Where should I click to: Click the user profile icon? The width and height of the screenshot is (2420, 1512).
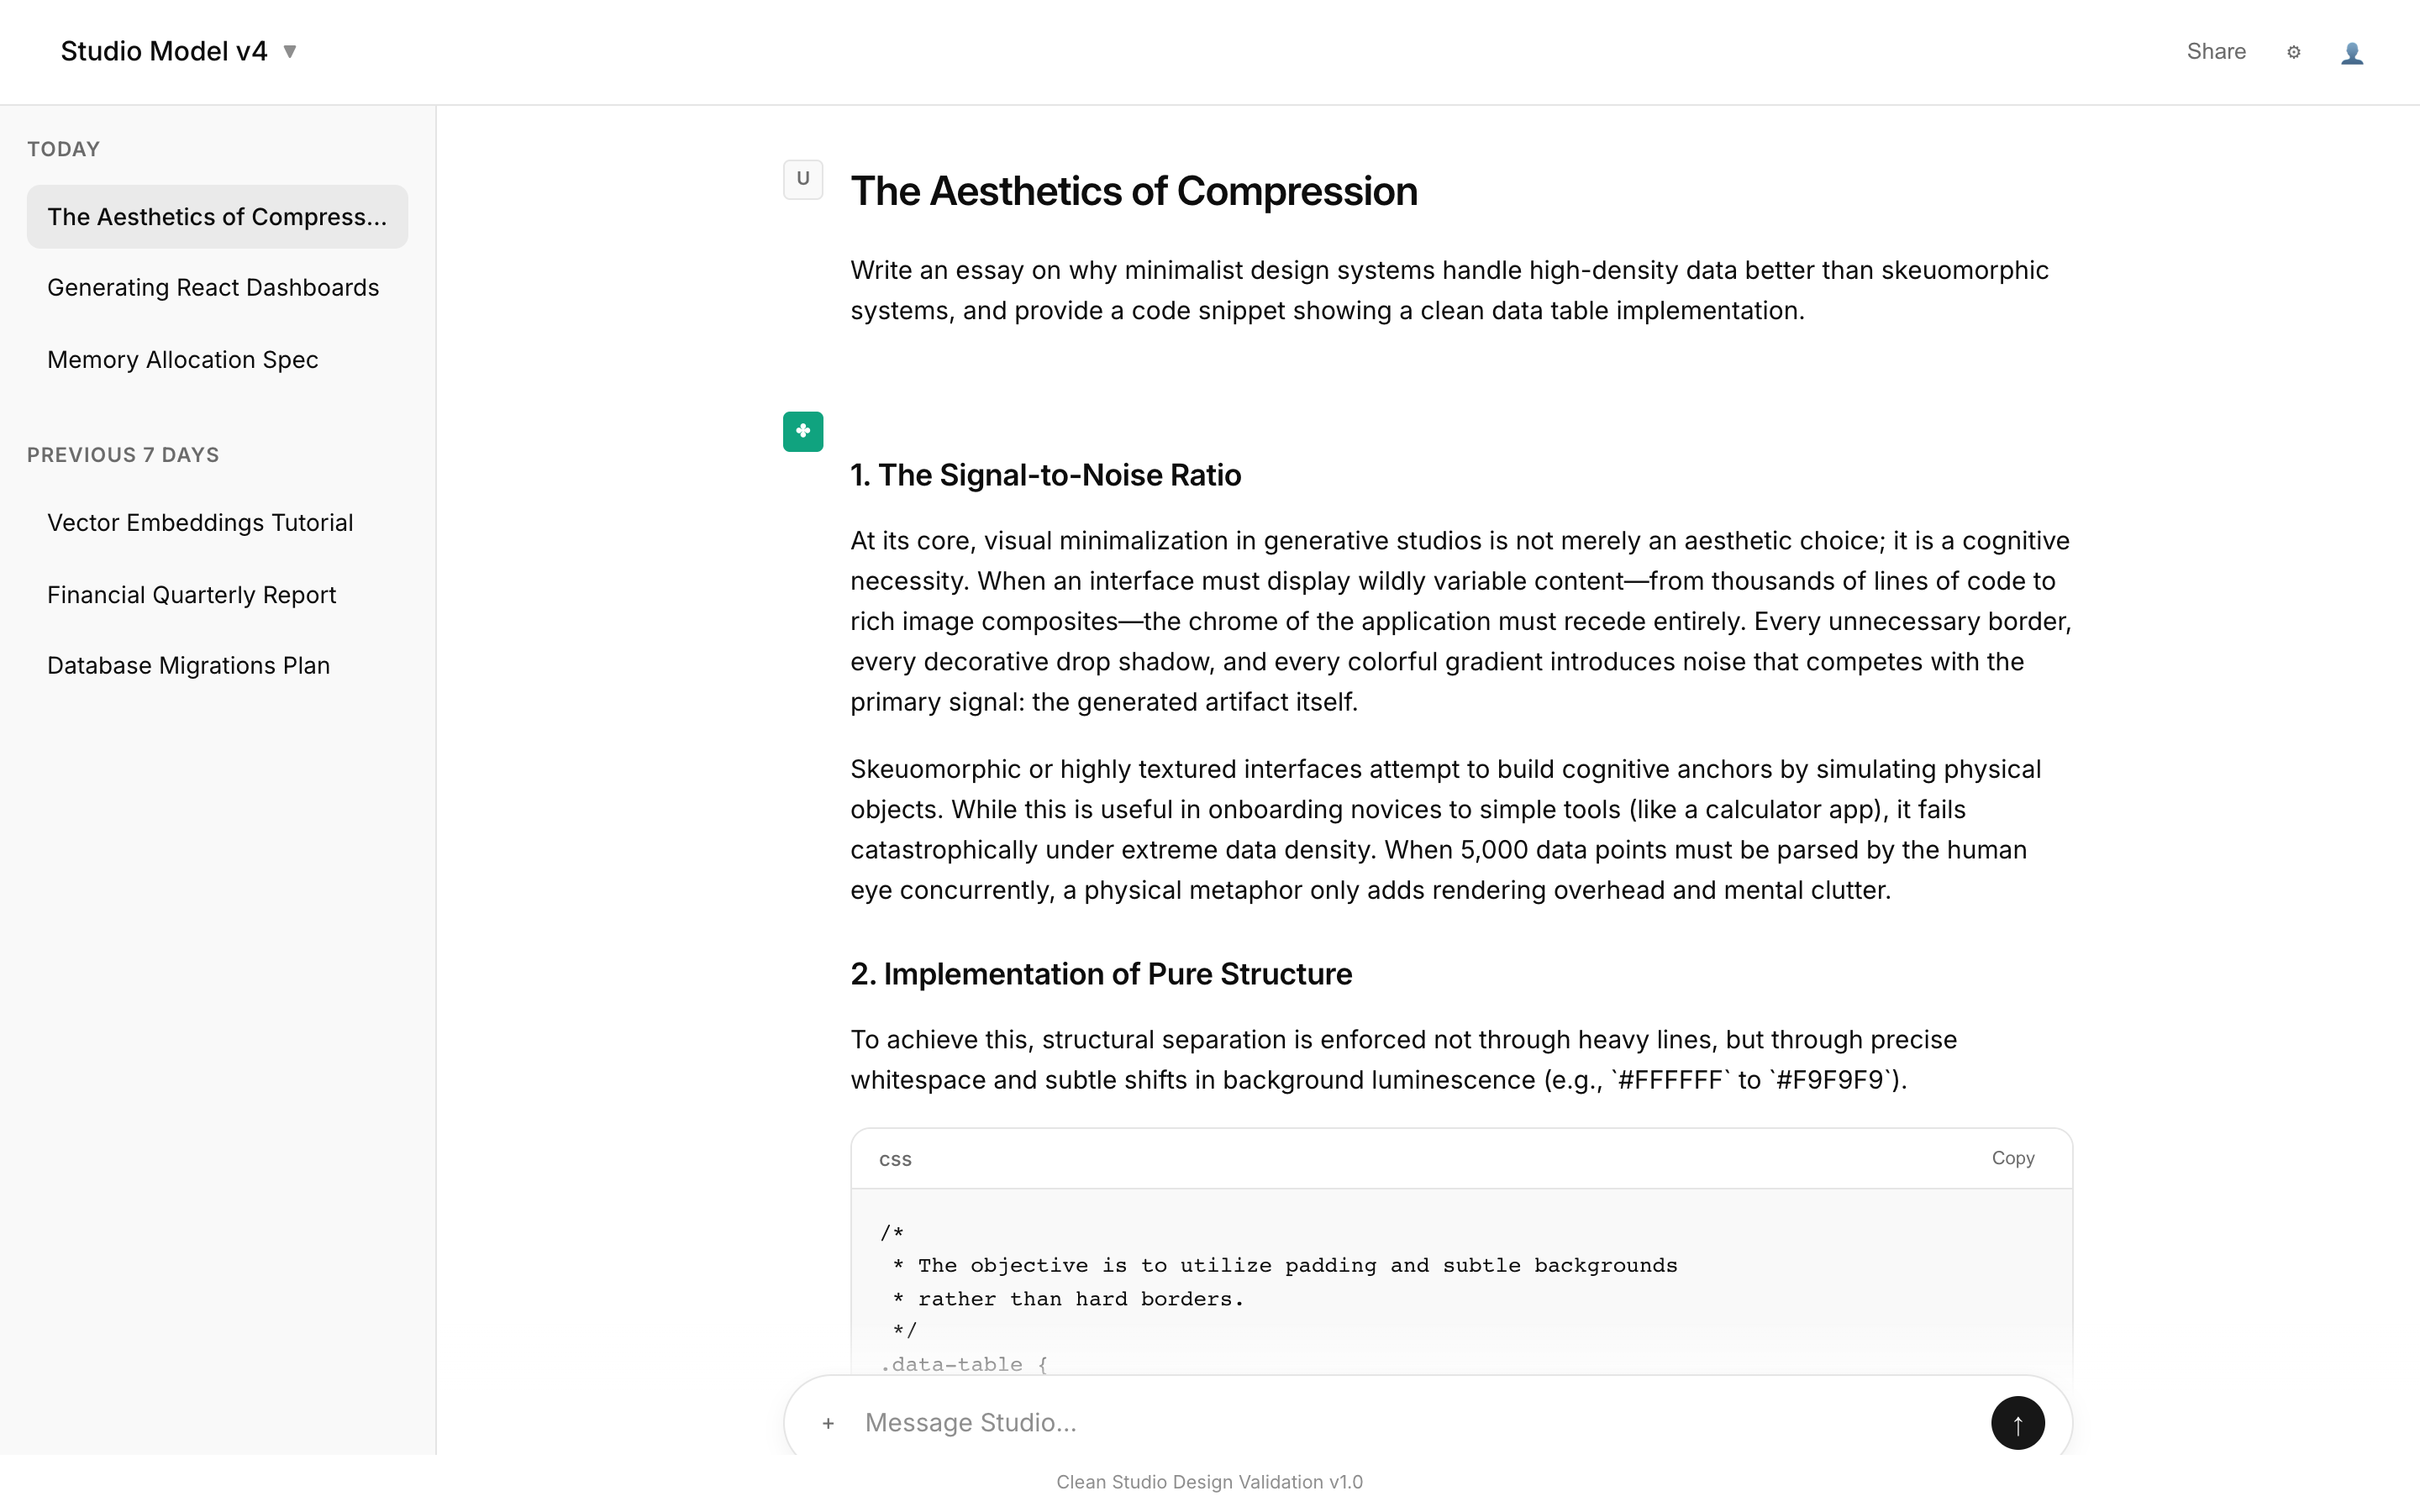pyautogui.click(x=2352, y=53)
